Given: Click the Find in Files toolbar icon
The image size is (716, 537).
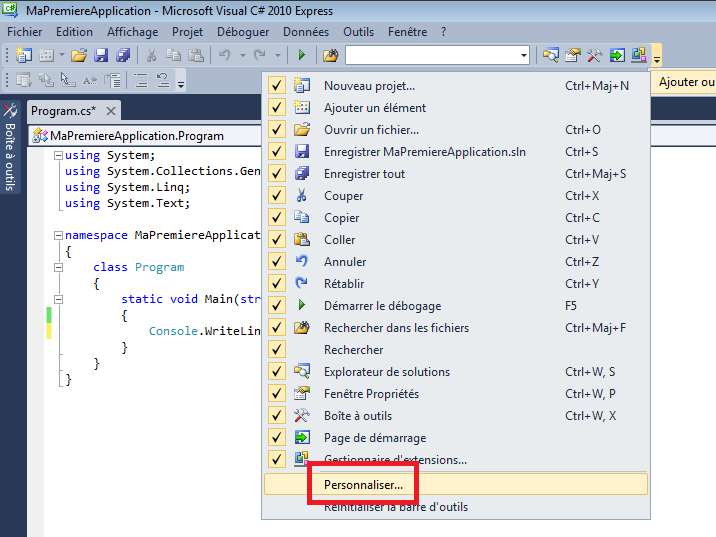Looking at the screenshot, I should click(330, 55).
